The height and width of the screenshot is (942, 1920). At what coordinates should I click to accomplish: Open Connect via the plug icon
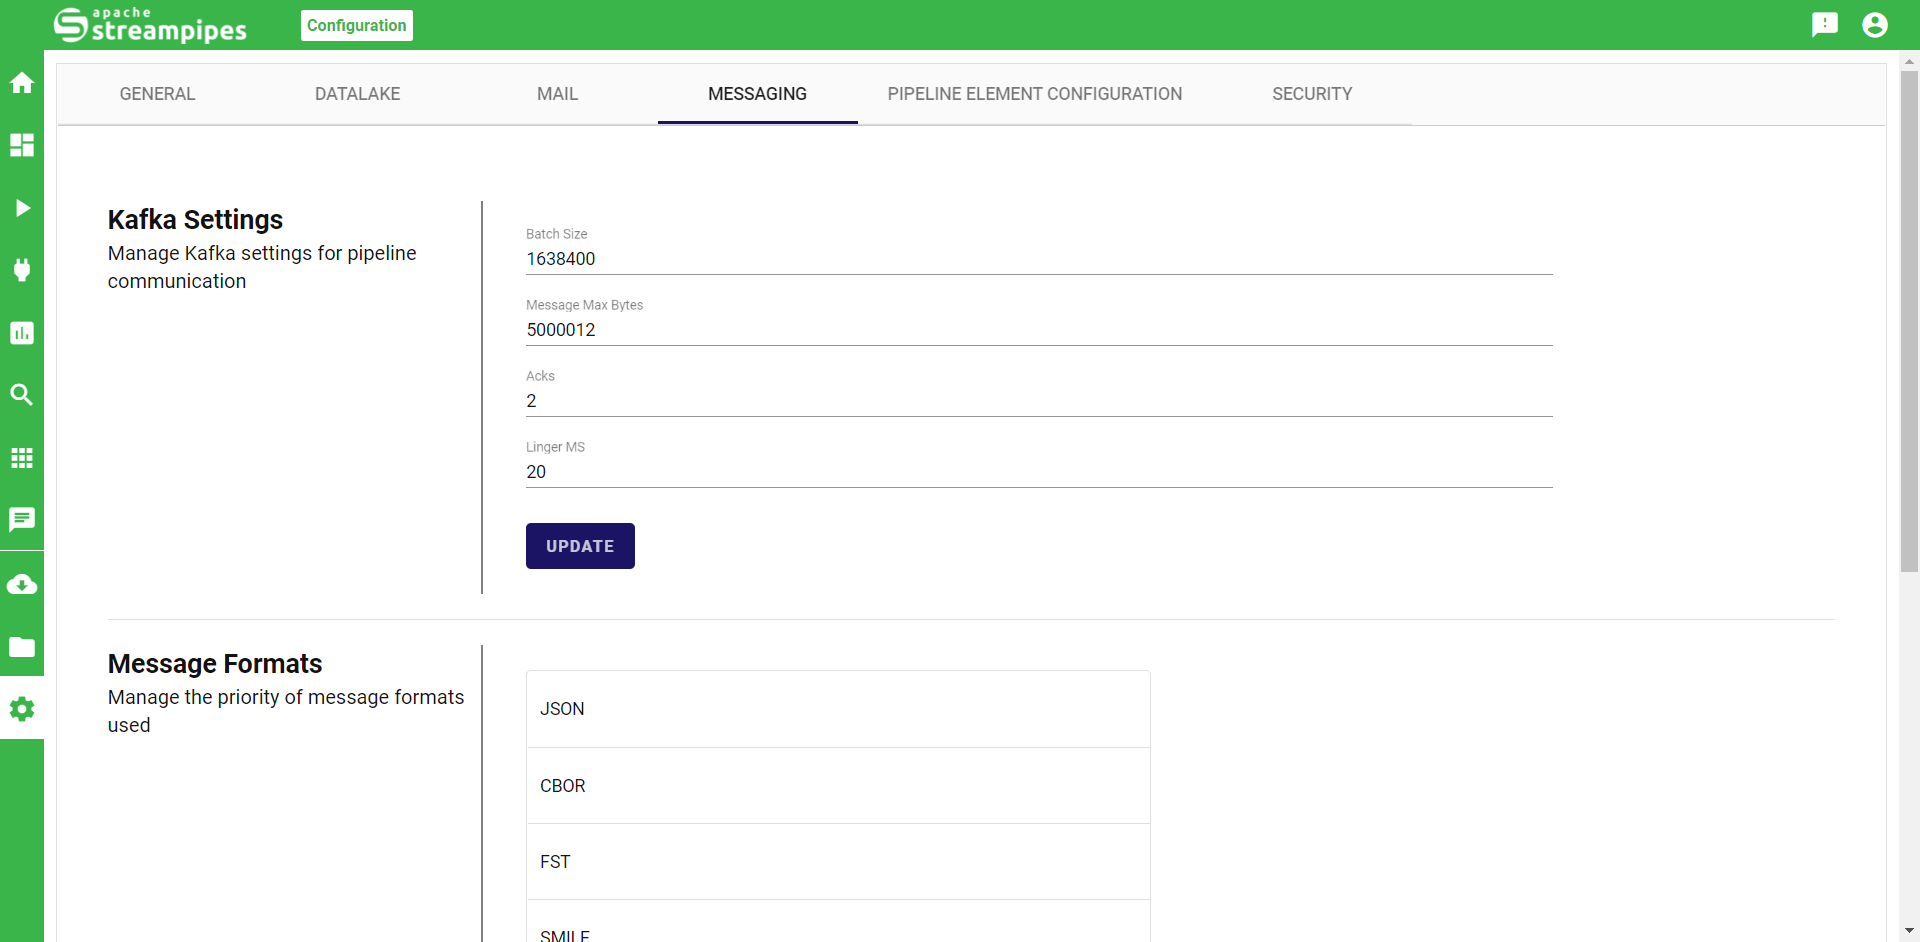tap(22, 270)
